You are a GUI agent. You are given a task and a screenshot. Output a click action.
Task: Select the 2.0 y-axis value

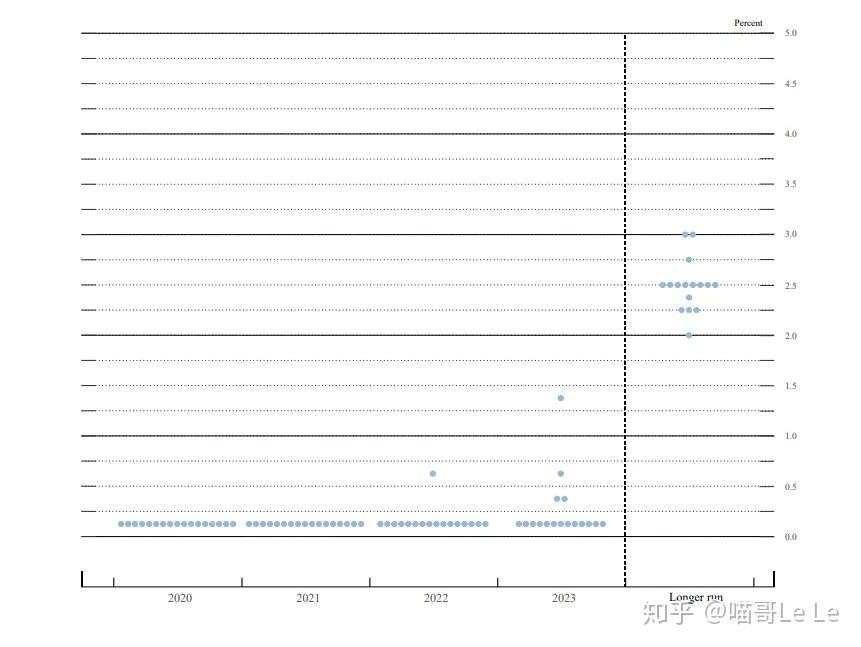tap(790, 336)
